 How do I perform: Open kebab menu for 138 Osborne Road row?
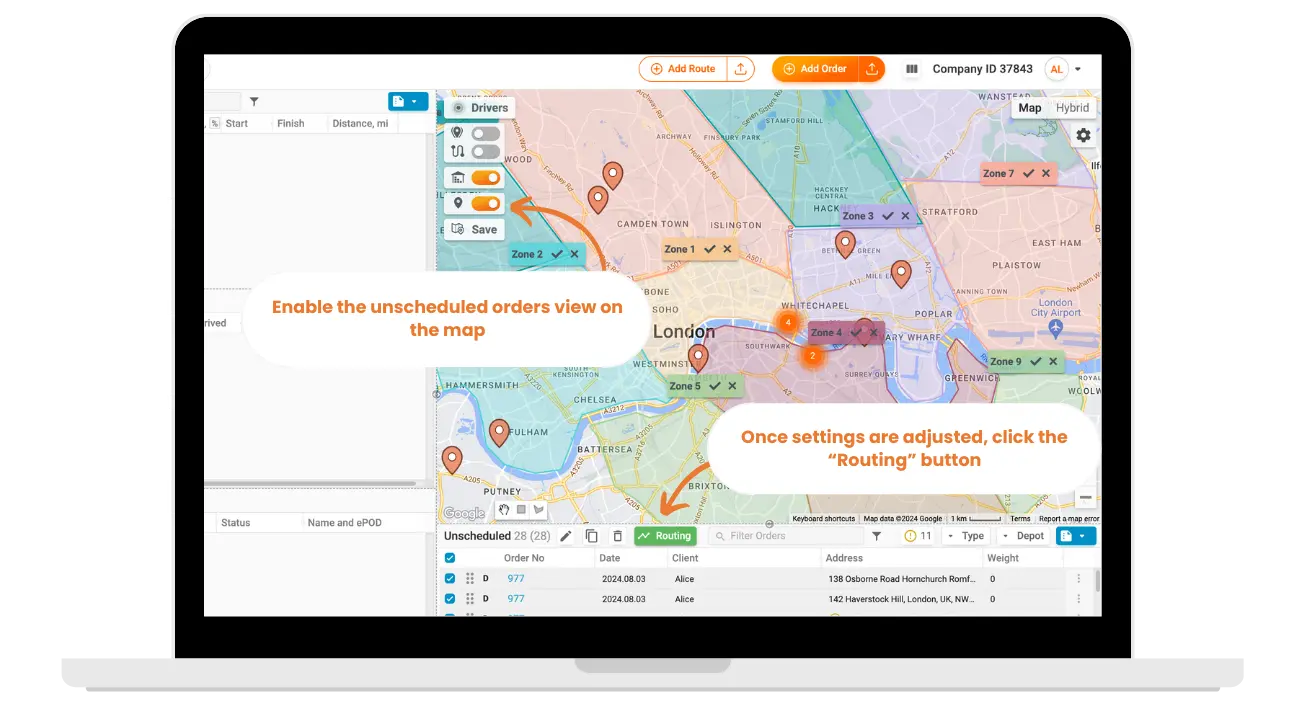[x=1079, y=579]
